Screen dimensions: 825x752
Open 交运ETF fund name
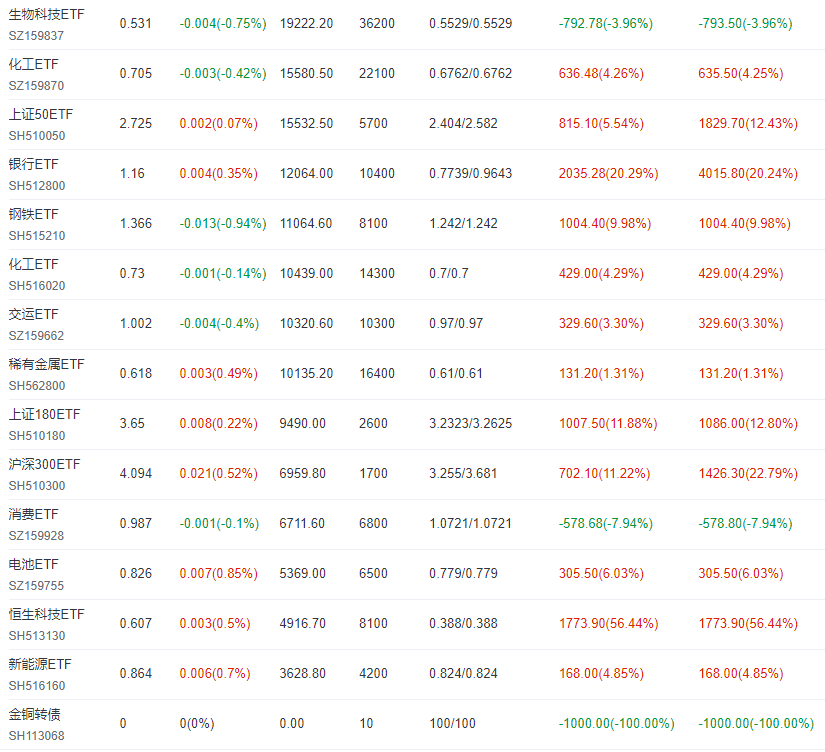pyautogui.click(x=34, y=314)
